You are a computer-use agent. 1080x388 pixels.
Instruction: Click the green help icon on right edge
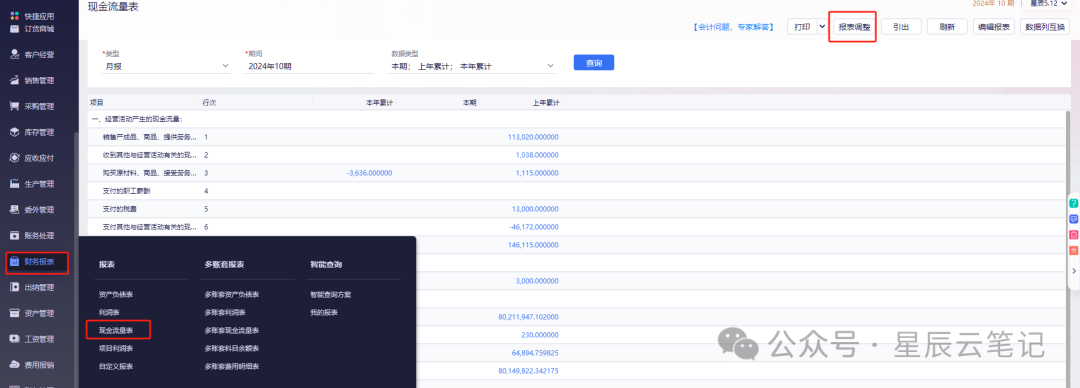(1073, 204)
